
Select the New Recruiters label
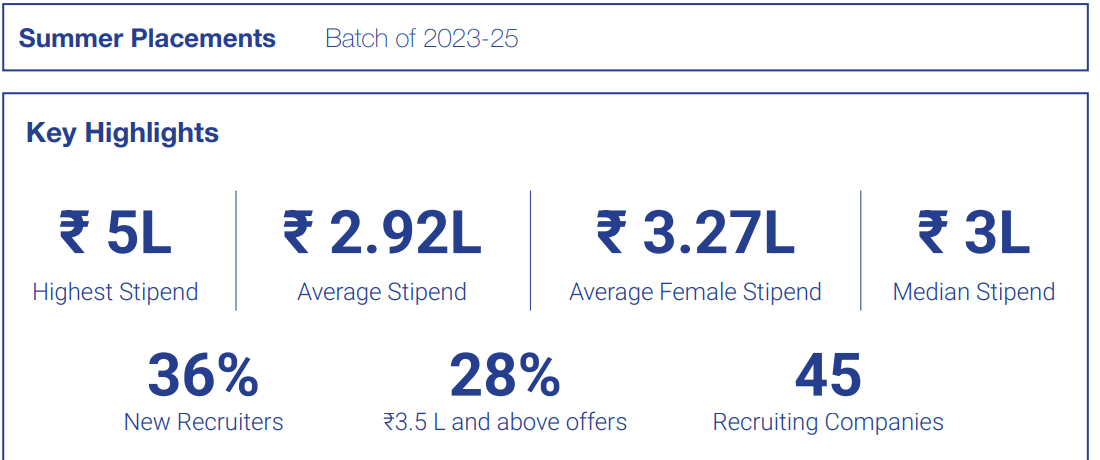(203, 422)
